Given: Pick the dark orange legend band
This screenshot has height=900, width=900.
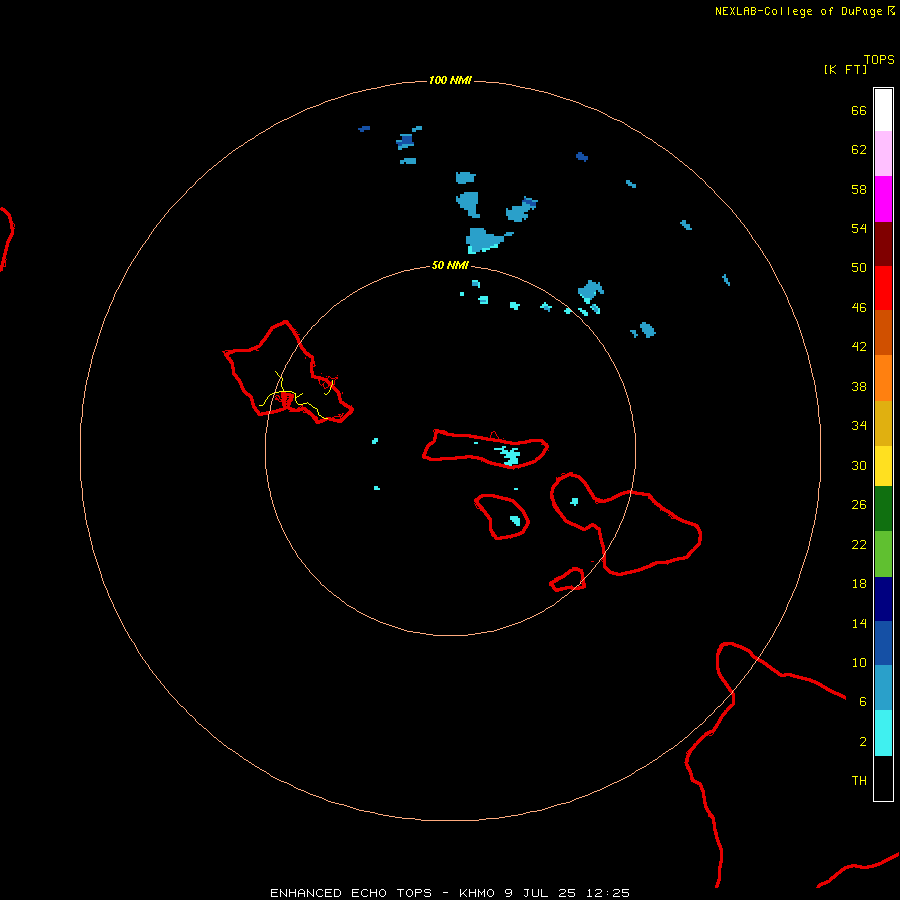Looking at the screenshot, I should [883, 333].
